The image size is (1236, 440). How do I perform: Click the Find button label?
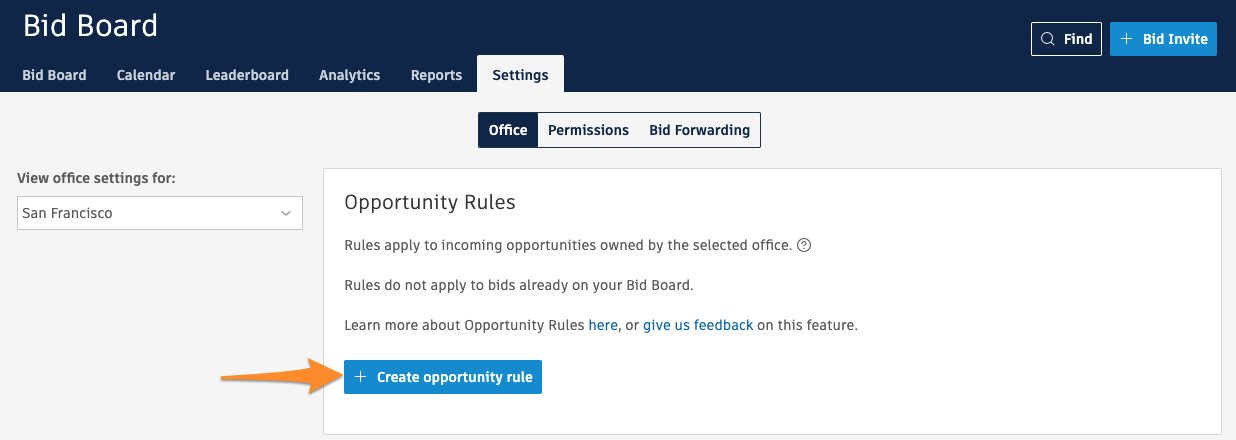[x=1078, y=39]
